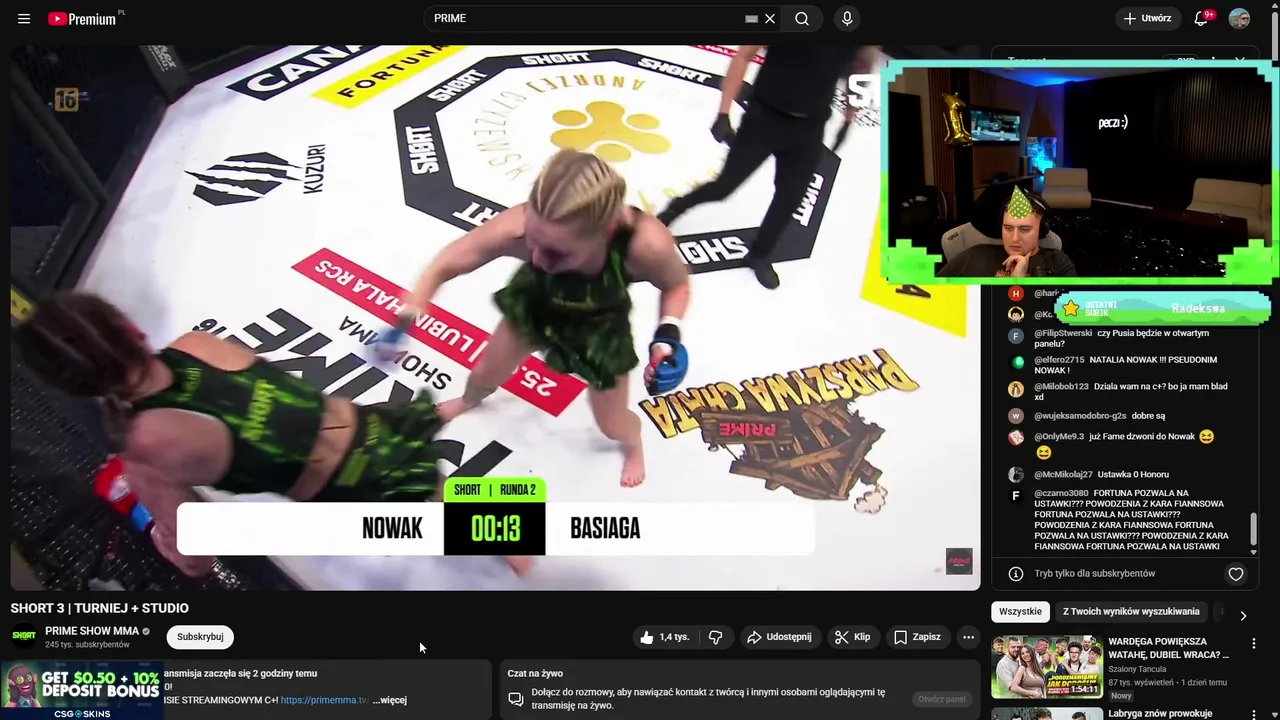This screenshot has width=1280, height=720.
Task: Share video via Udostępnij
Action: coord(779,637)
